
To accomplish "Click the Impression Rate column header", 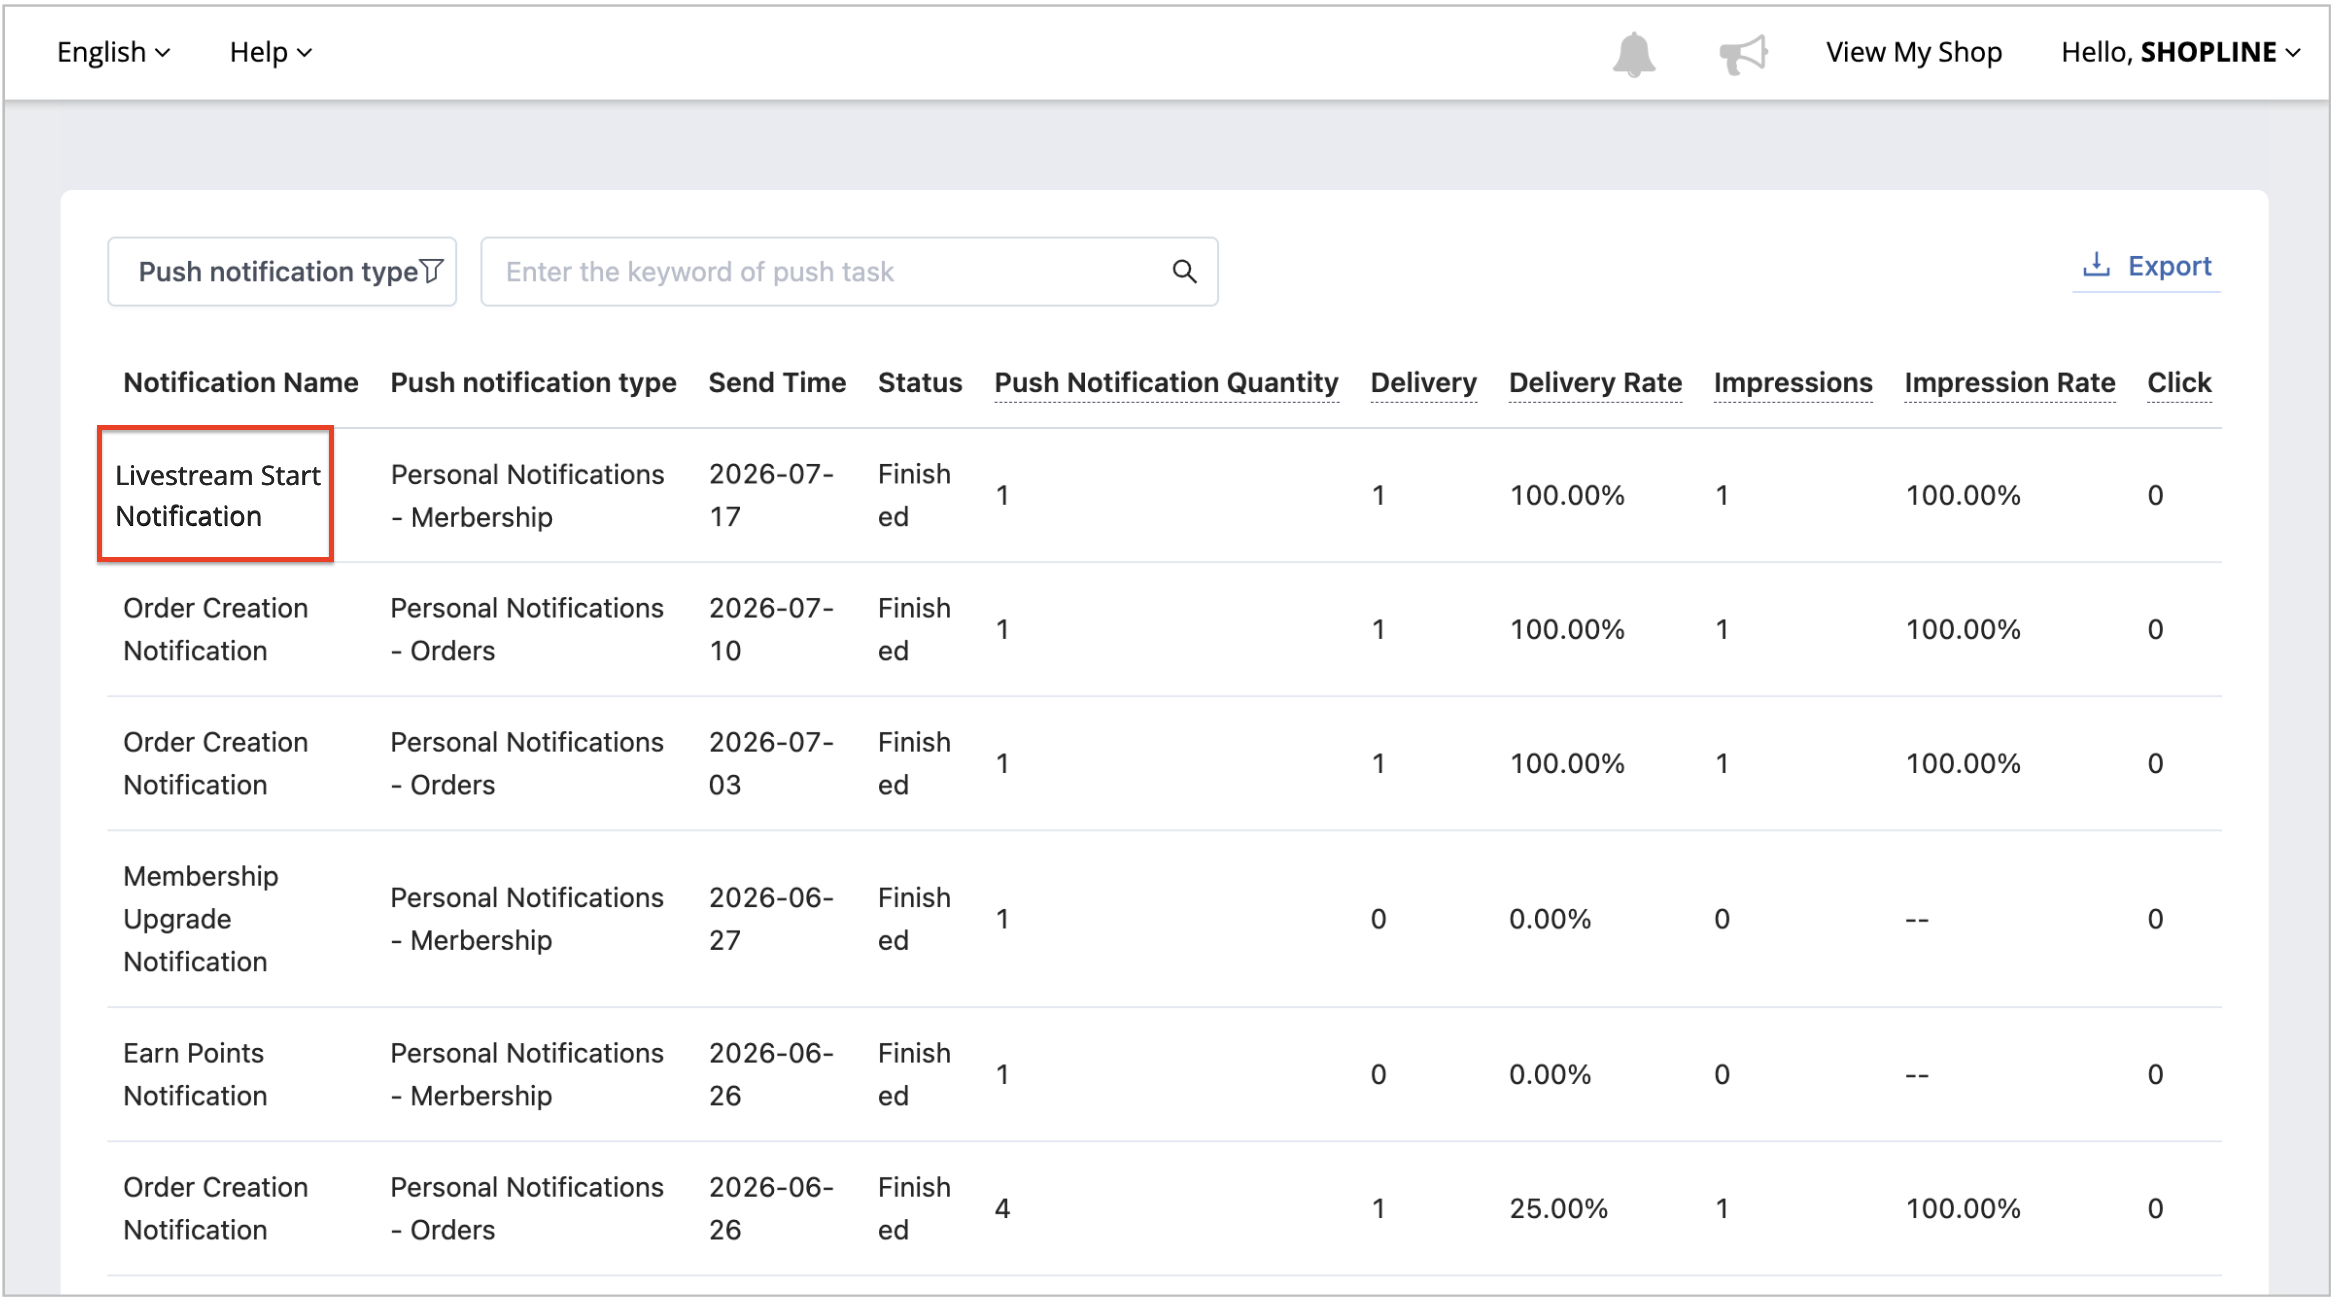I will point(2009,383).
